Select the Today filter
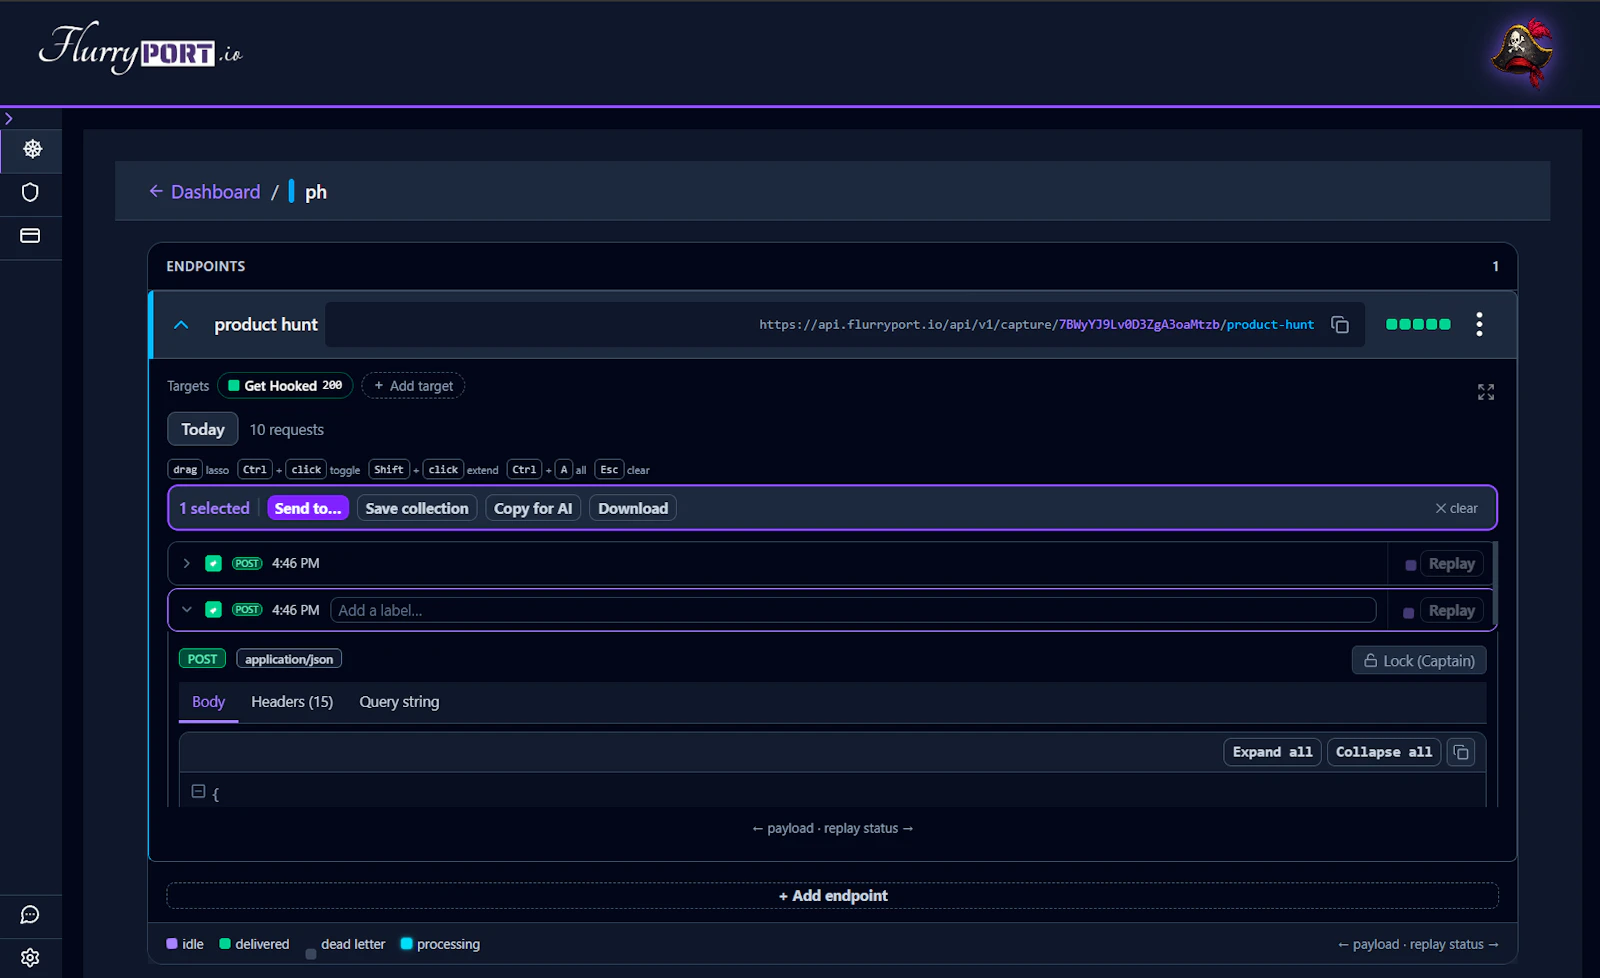The height and width of the screenshot is (978, 1600). click(203, 429)
